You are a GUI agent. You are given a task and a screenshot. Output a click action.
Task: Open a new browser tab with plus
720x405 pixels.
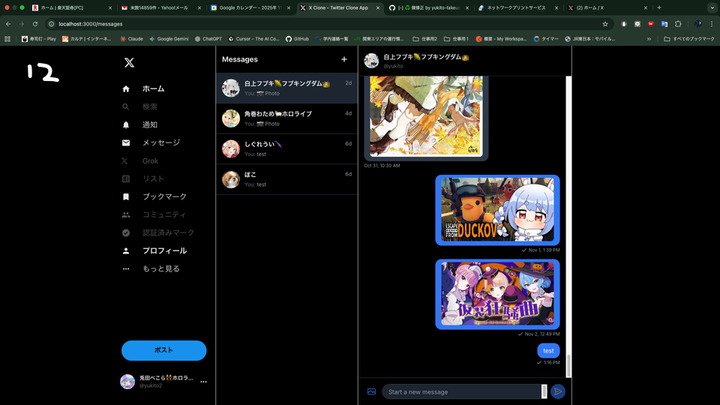click(659, 8)
